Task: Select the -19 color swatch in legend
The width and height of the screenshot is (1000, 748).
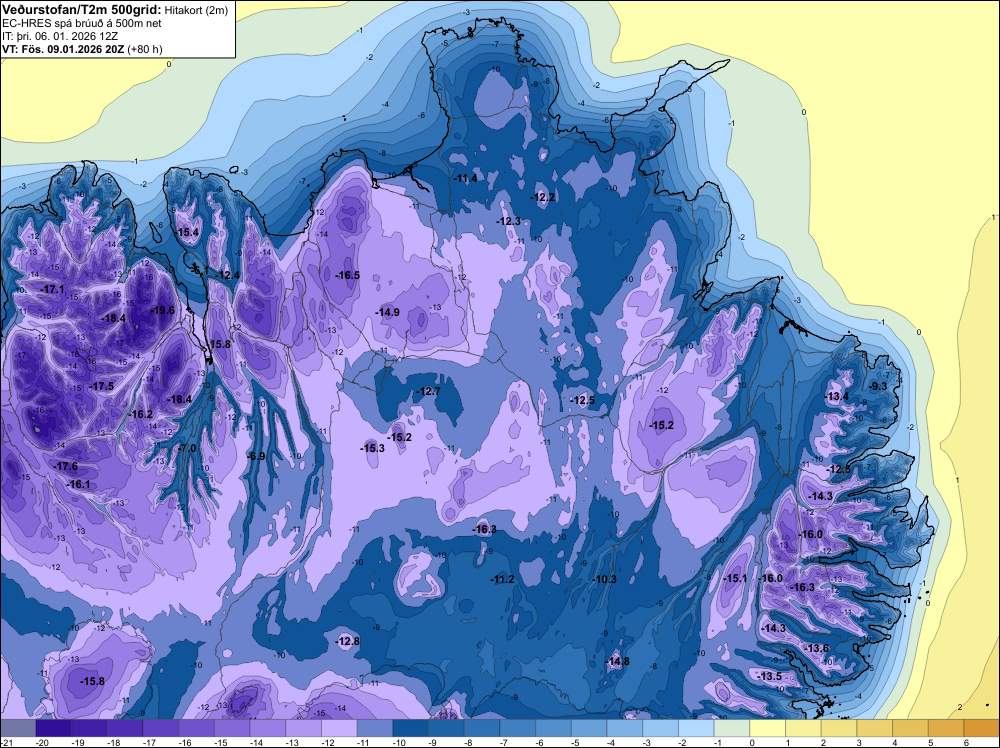Action: 89,728
